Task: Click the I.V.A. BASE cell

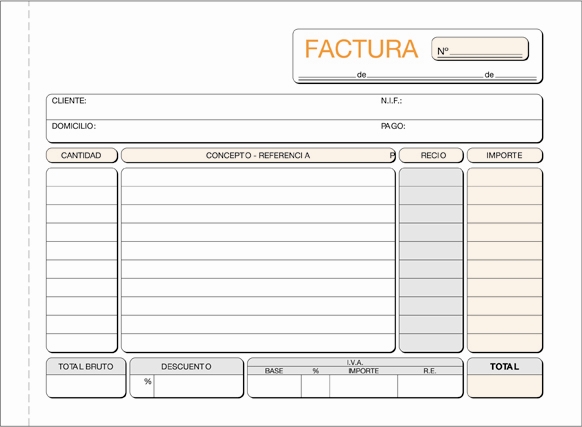Action: (x=274, y=386)
